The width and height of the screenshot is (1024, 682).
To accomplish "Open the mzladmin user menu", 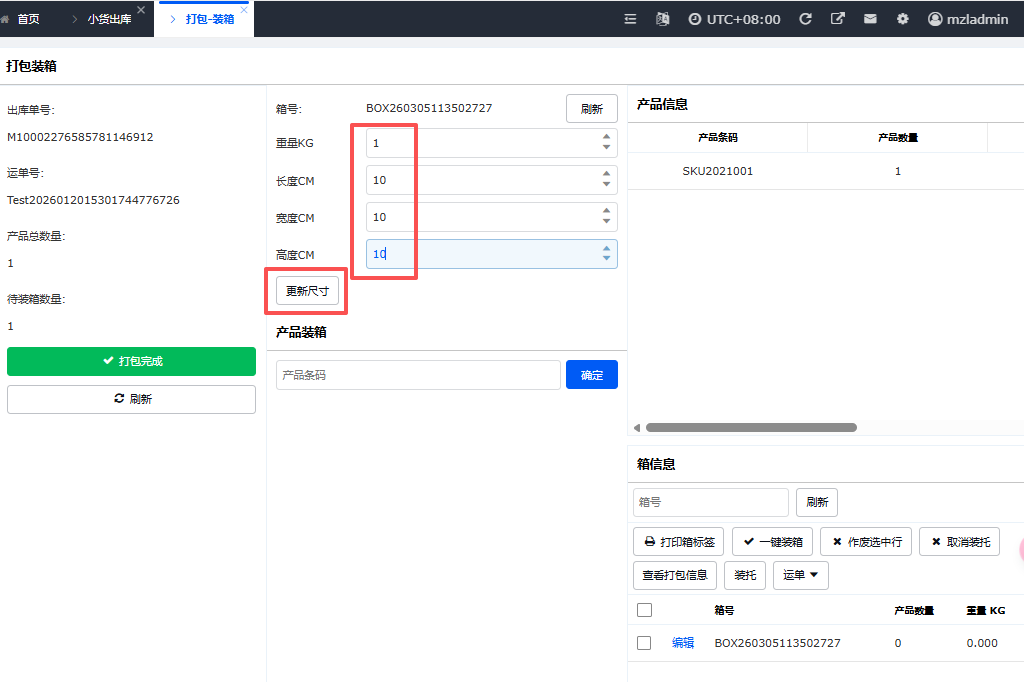I will pyautogui.click(x=967, y=19).
